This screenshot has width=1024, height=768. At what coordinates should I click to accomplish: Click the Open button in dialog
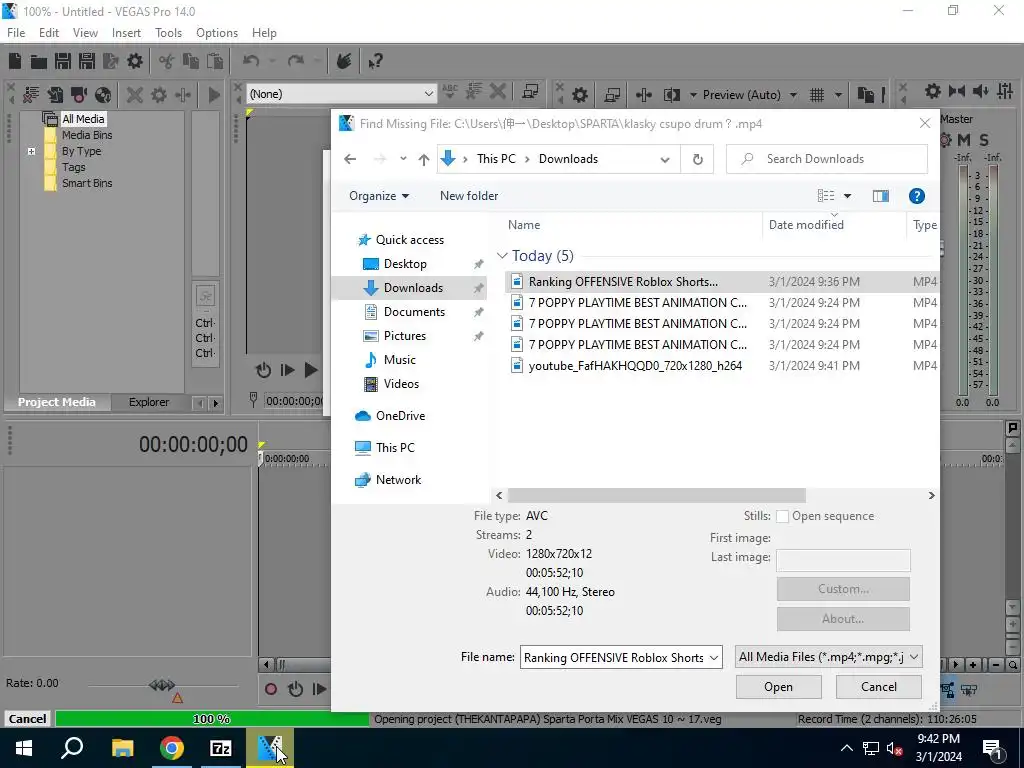tap(778, 687)
